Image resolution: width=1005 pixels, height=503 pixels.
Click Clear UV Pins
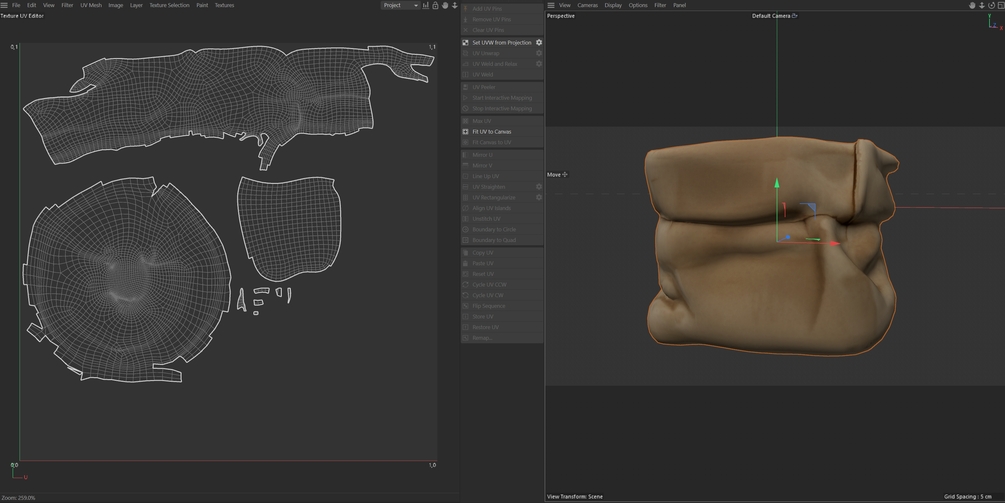click(x=502, y=30)
